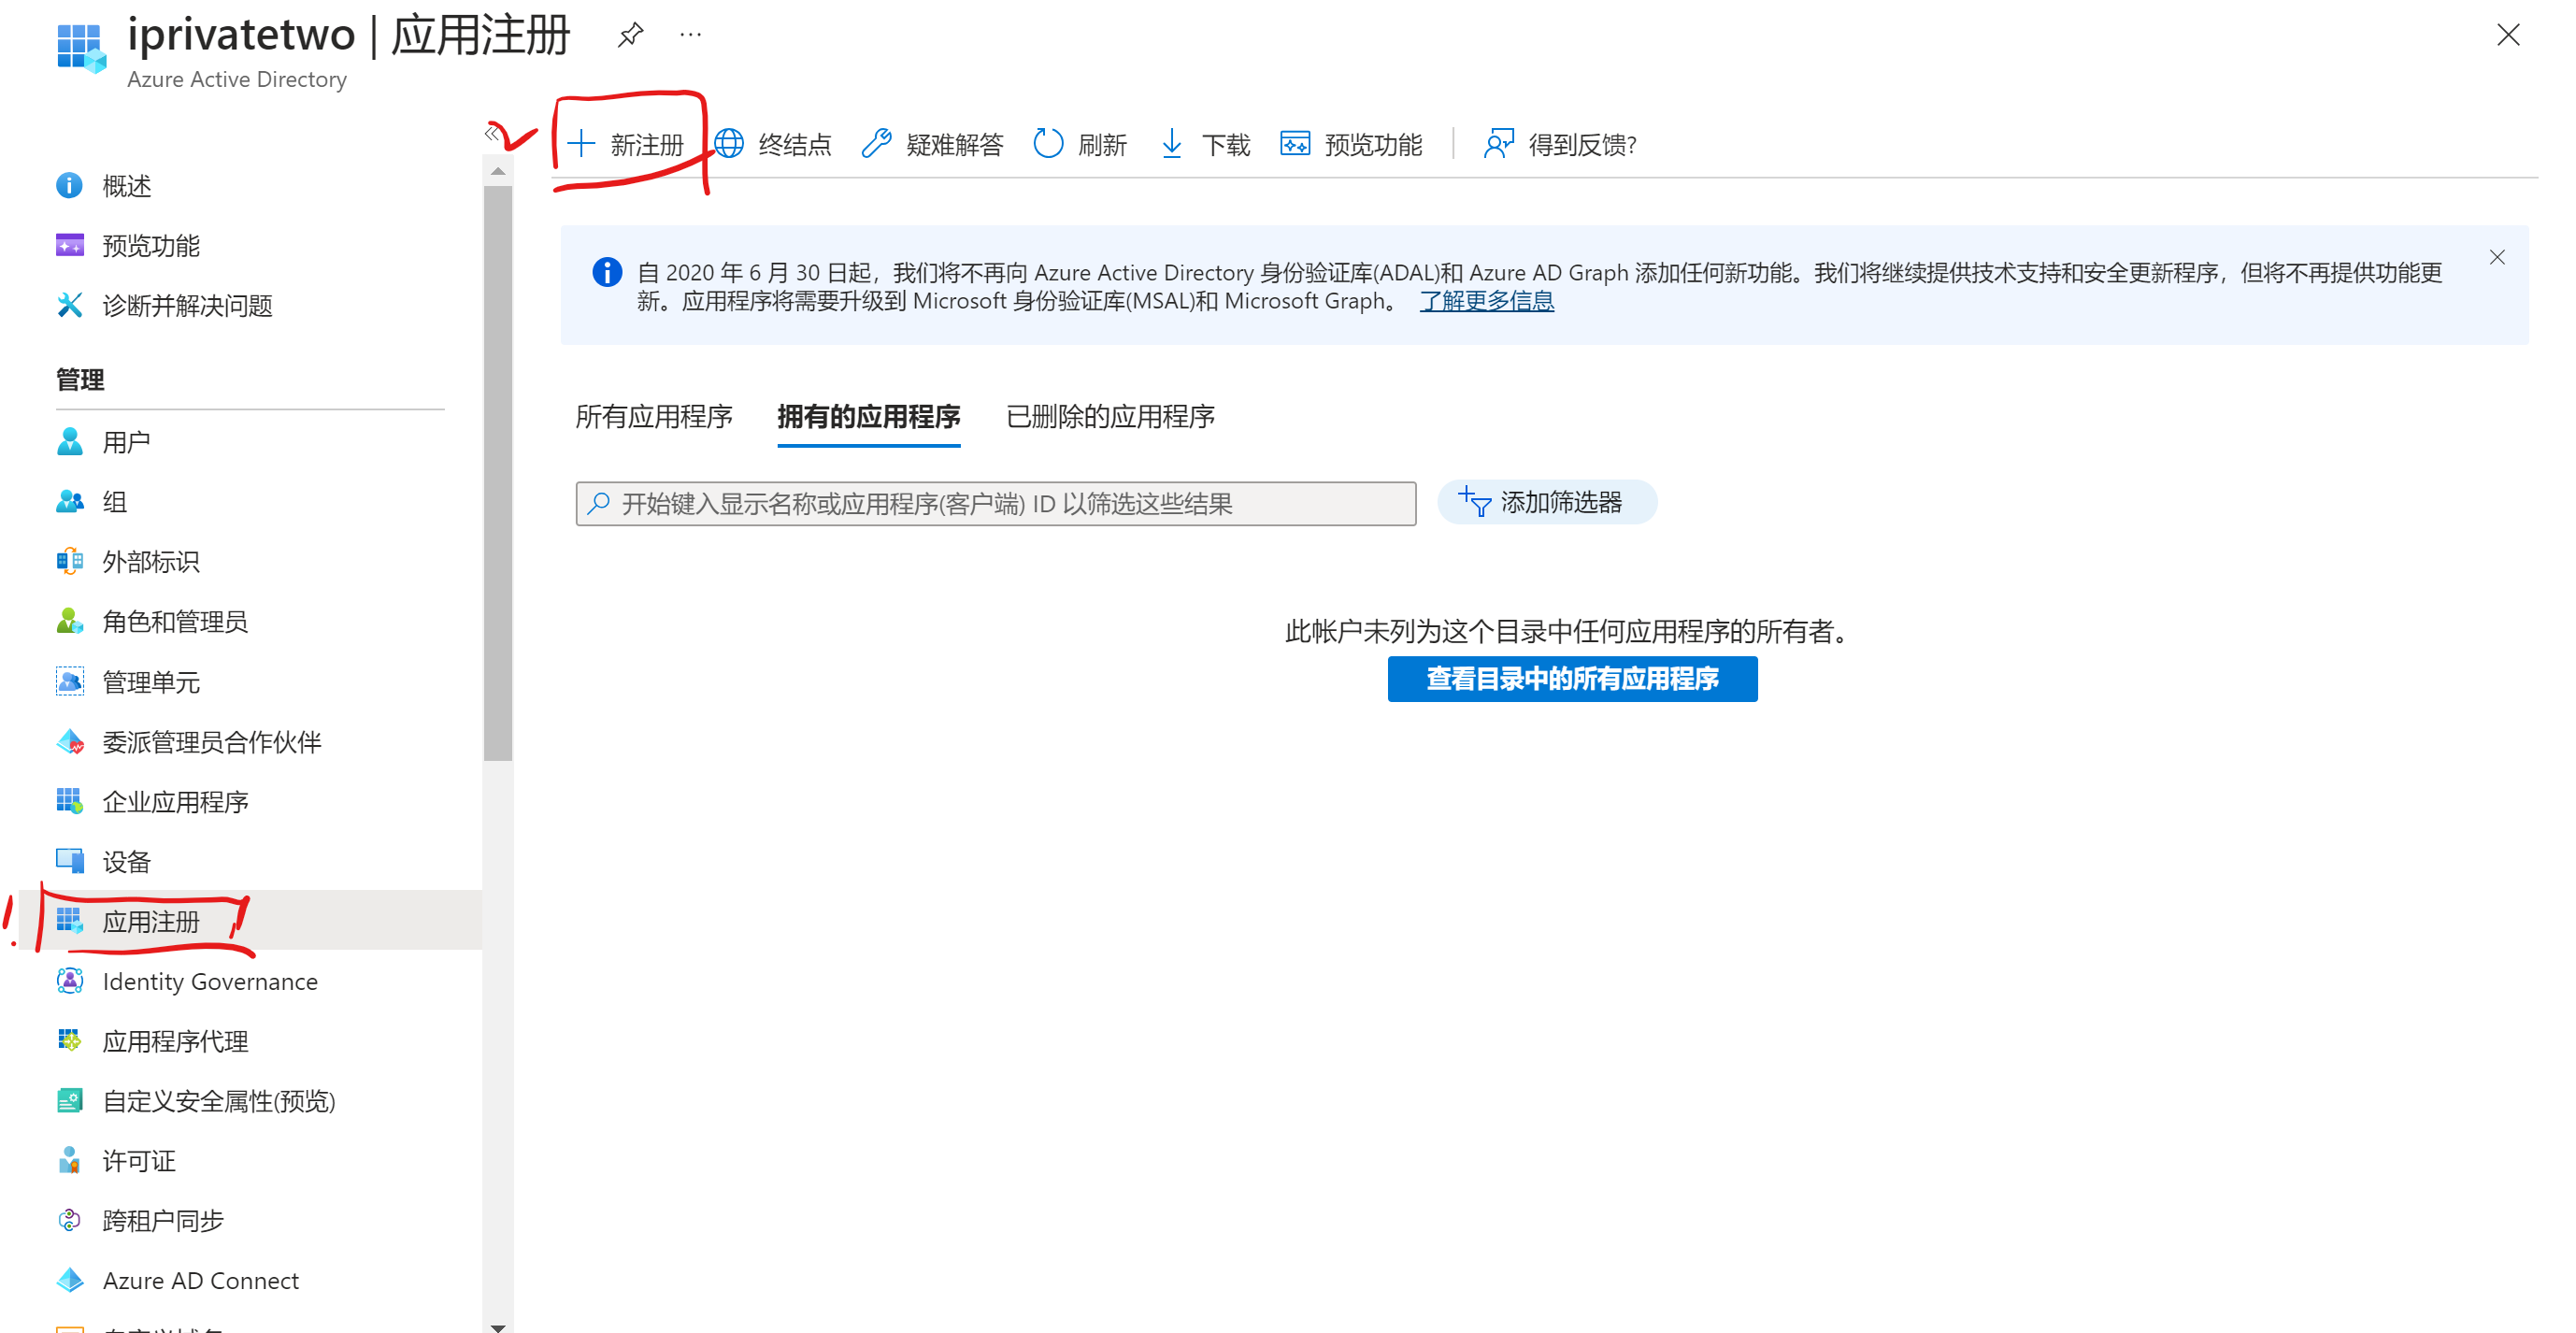The height and width of the screenshot is (1333, 2576).
Task: Click the 企业应用程序 grid icon
Action: tap(70, 802)
